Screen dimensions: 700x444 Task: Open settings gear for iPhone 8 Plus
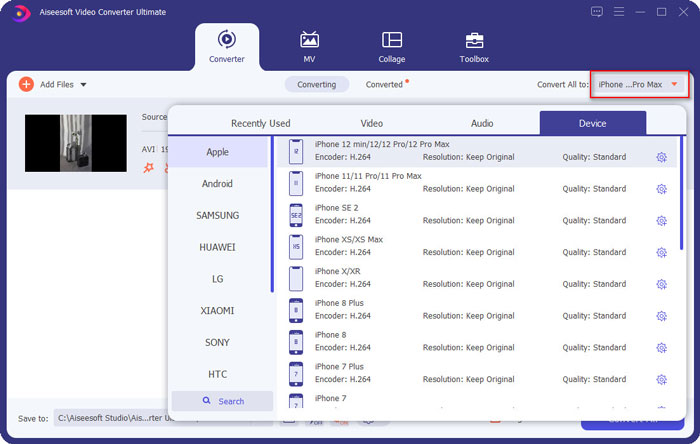pyautogui.click(x=662, y=316)
